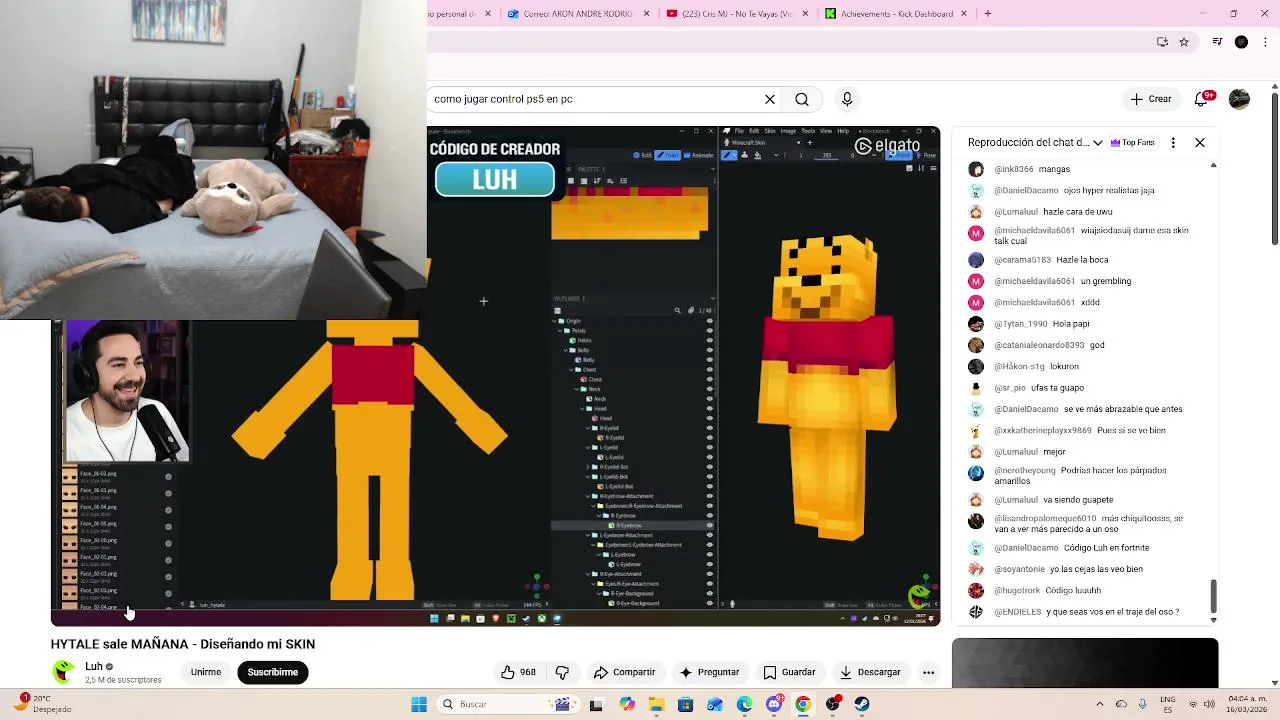Click the Compartir button

tap(624, 672)
